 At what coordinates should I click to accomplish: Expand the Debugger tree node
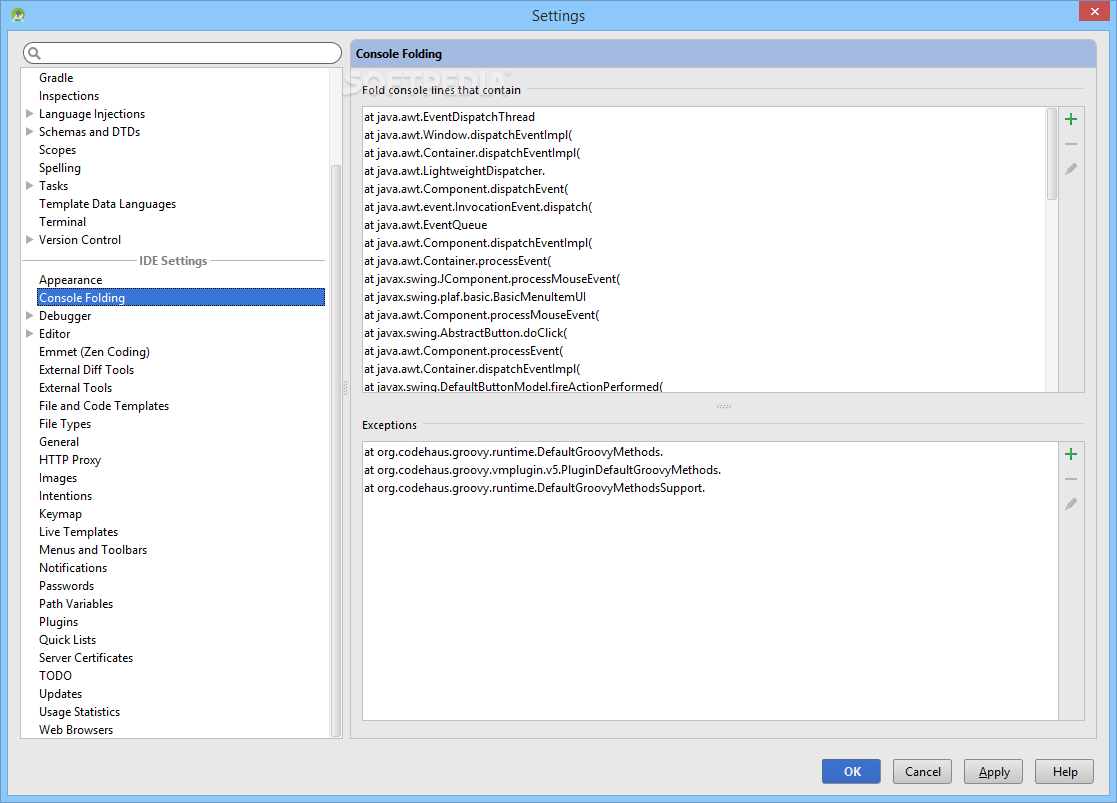pyautogui.click(x=29, y=315)
